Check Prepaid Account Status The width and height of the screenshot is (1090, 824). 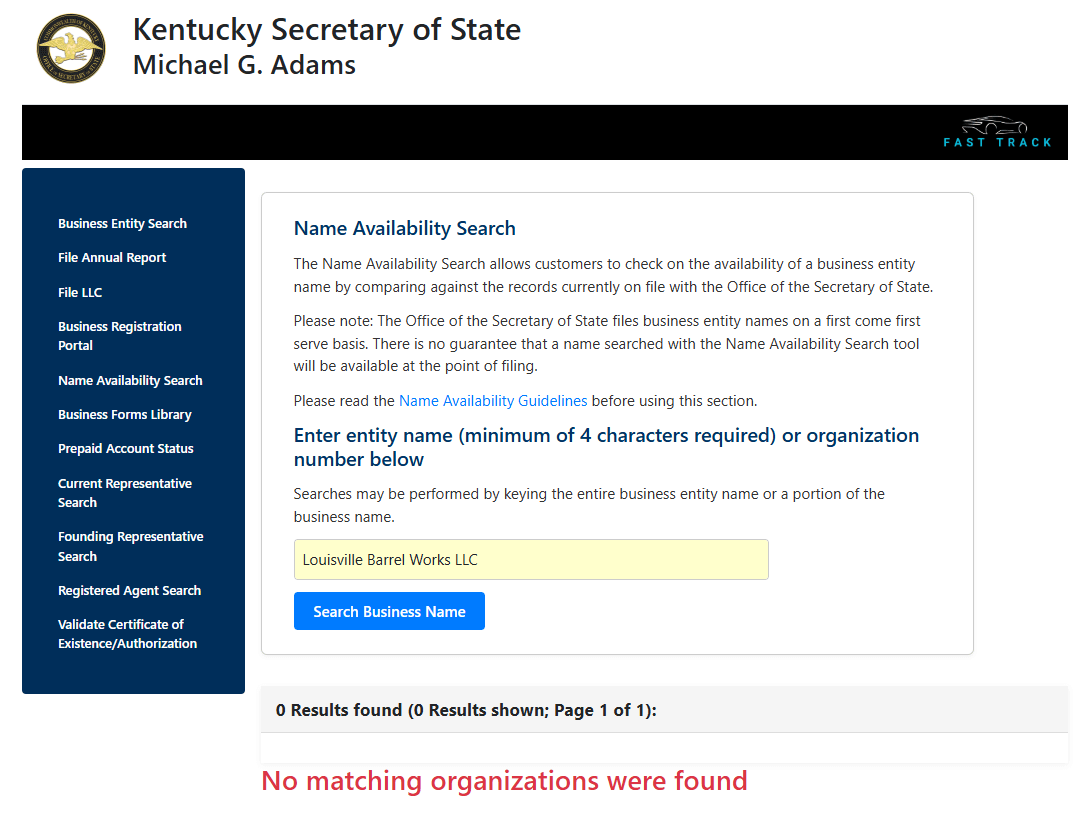[x=125, y=448]
